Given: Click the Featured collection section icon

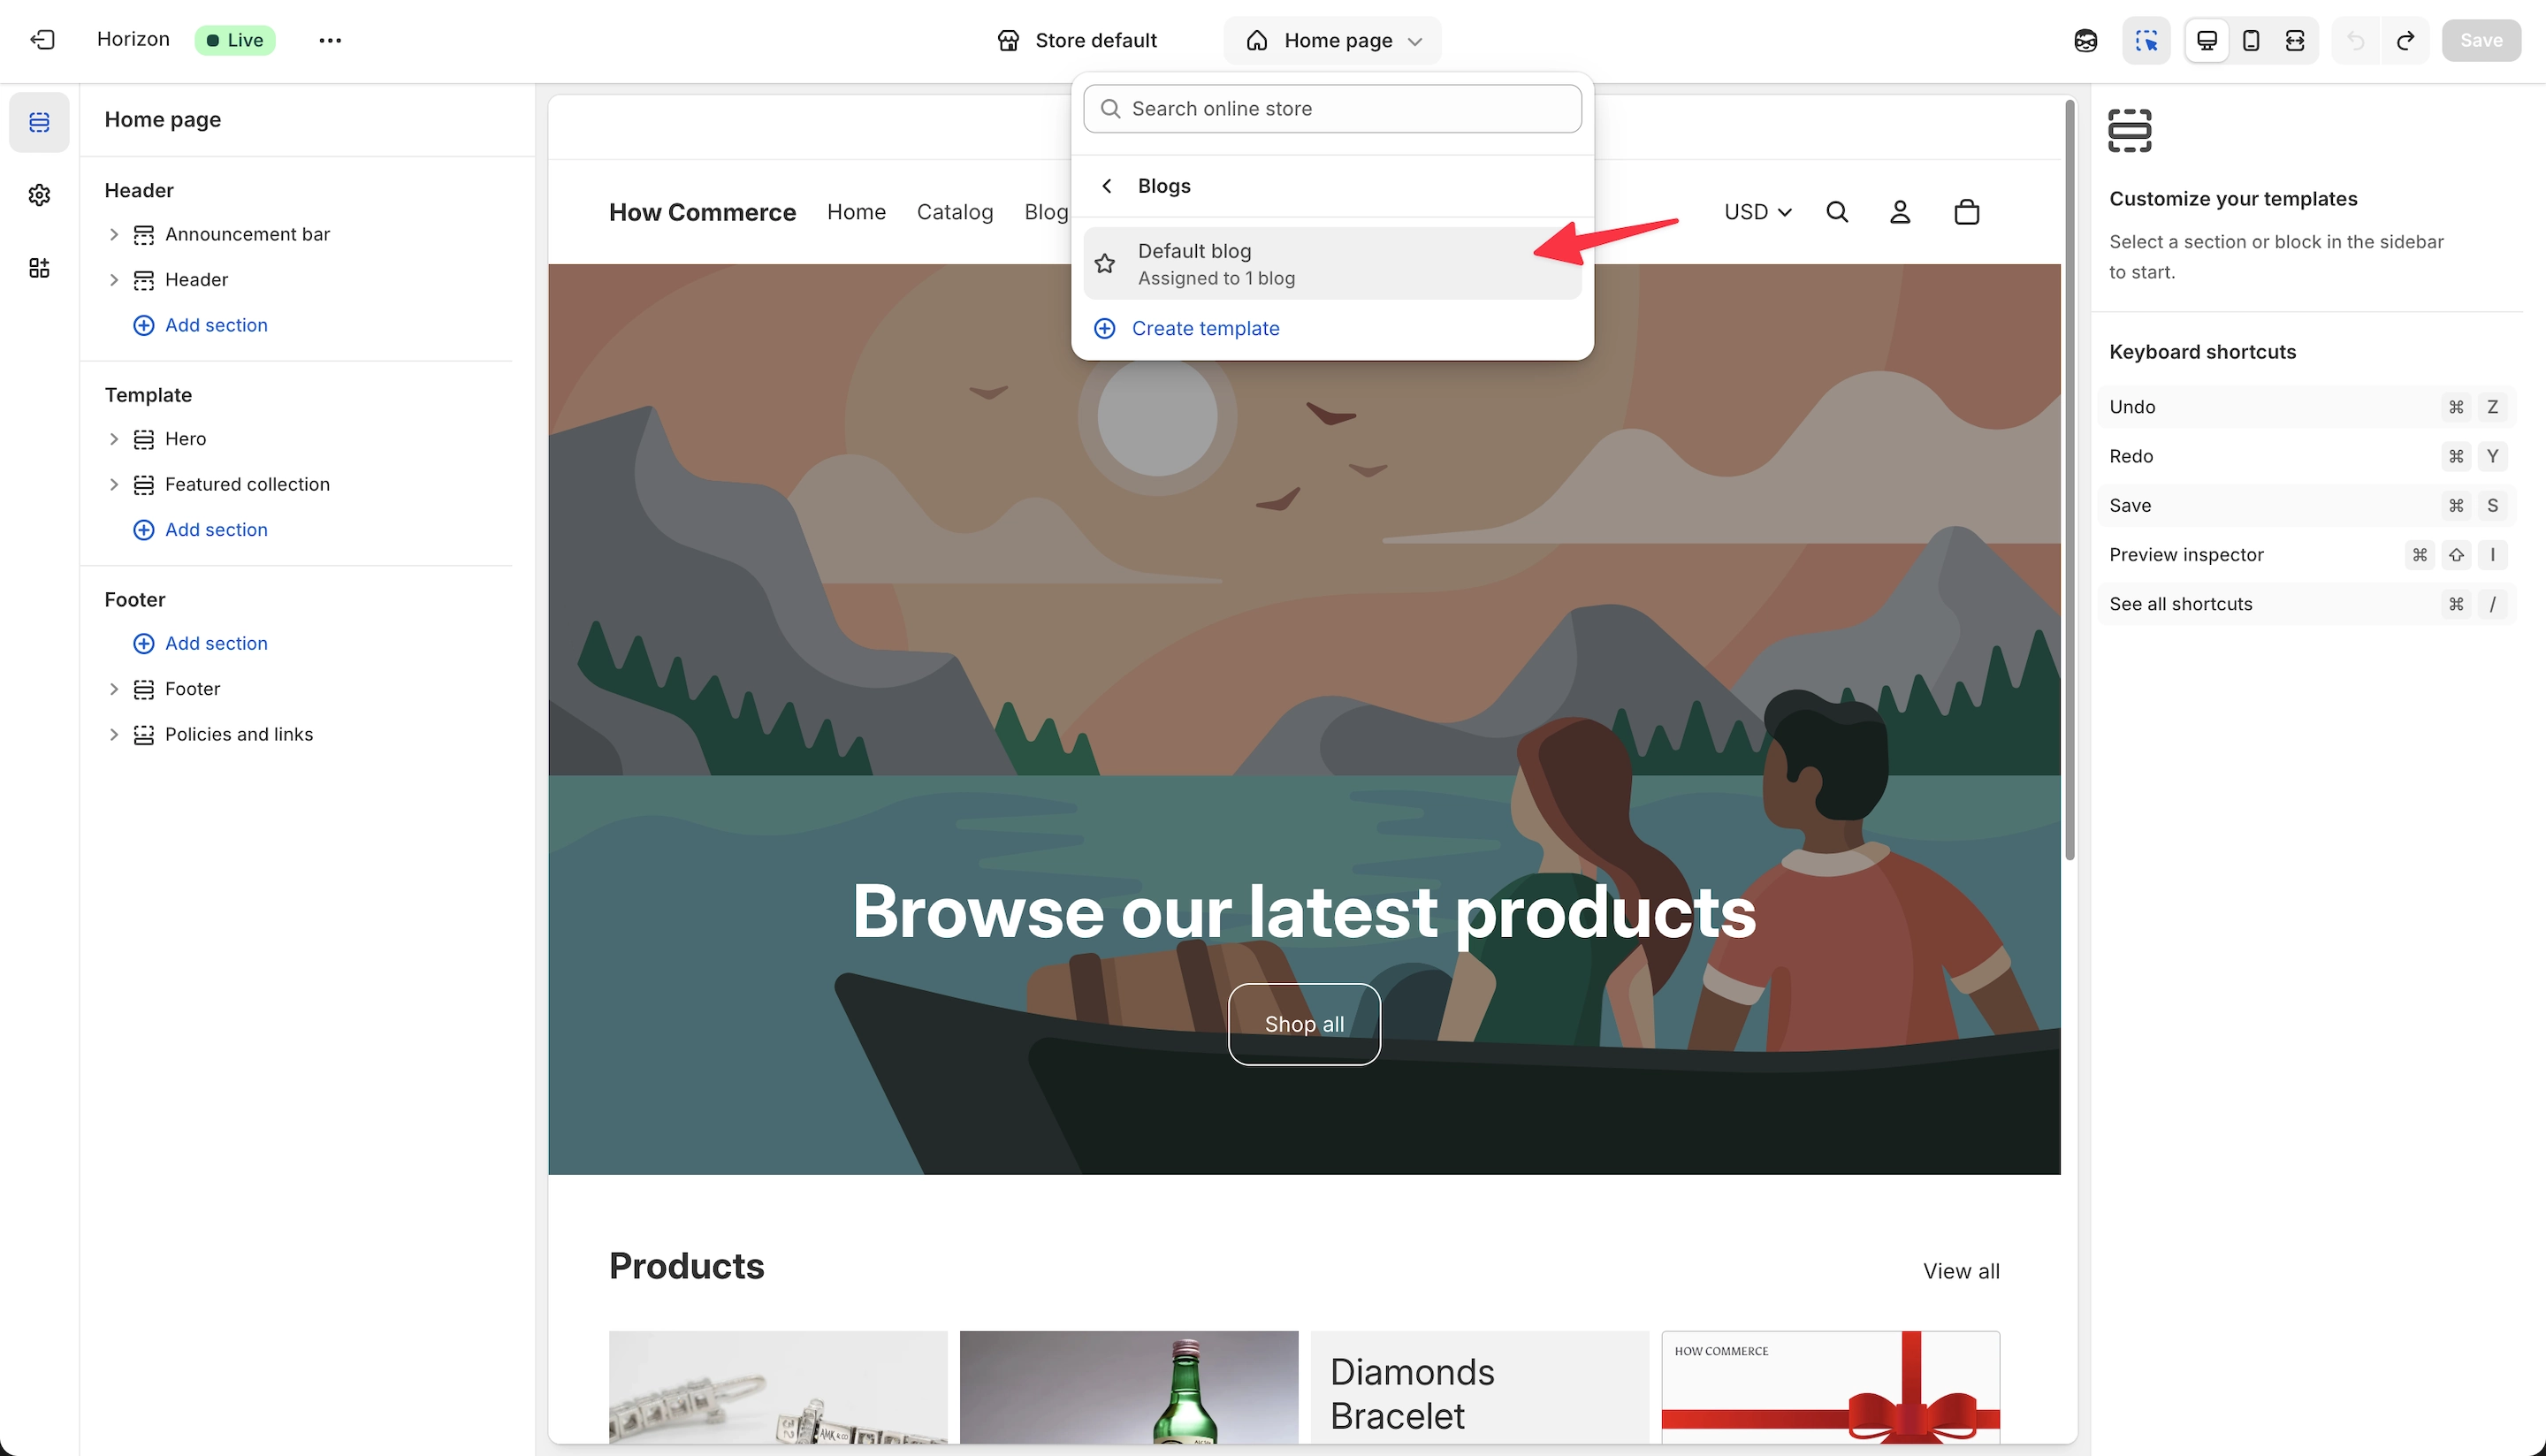Looking at the screenshot, I should tap(144, 484).
